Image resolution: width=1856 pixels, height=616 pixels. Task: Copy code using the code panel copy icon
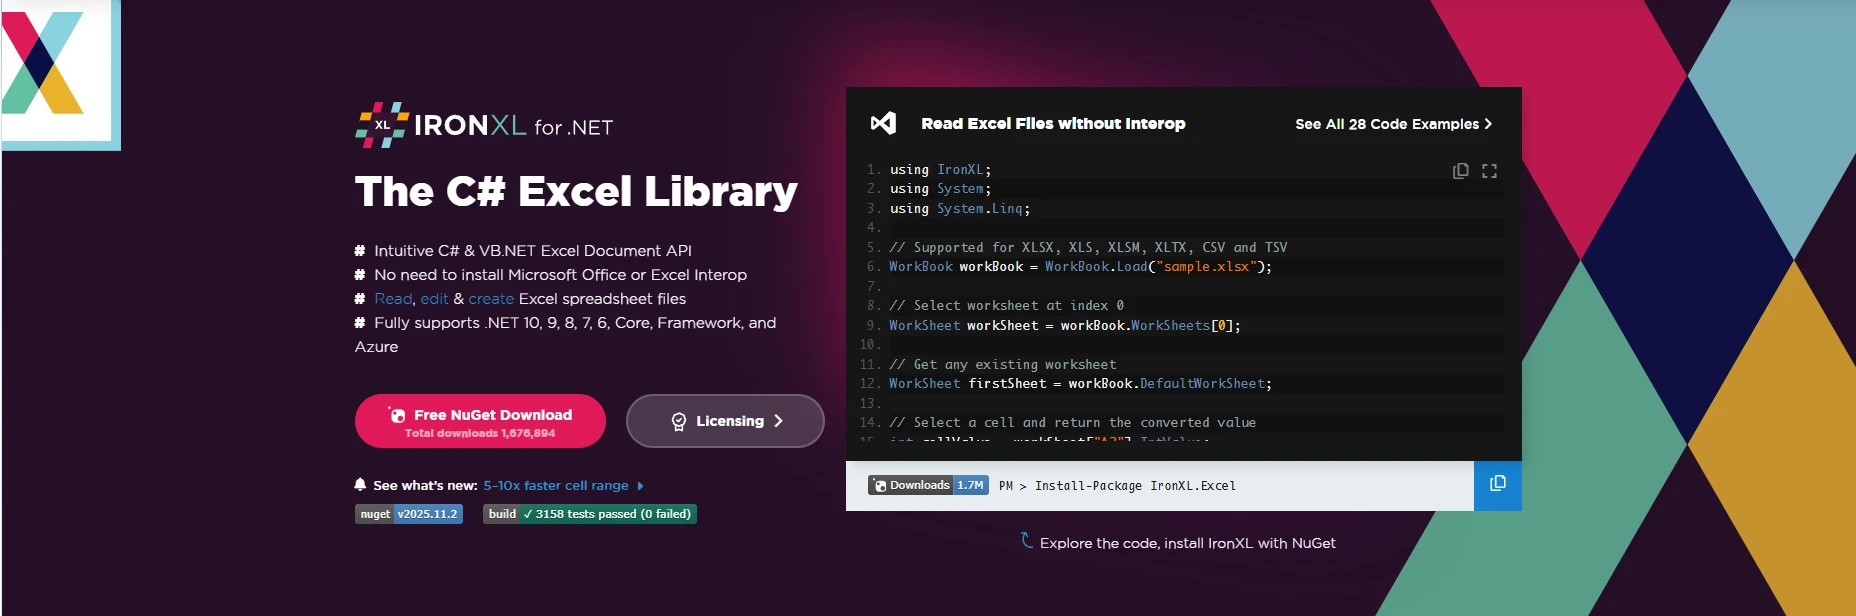1460,171
